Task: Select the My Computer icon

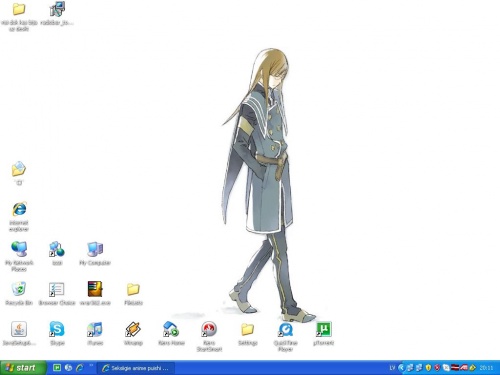Action: click(x=95, y=249)
